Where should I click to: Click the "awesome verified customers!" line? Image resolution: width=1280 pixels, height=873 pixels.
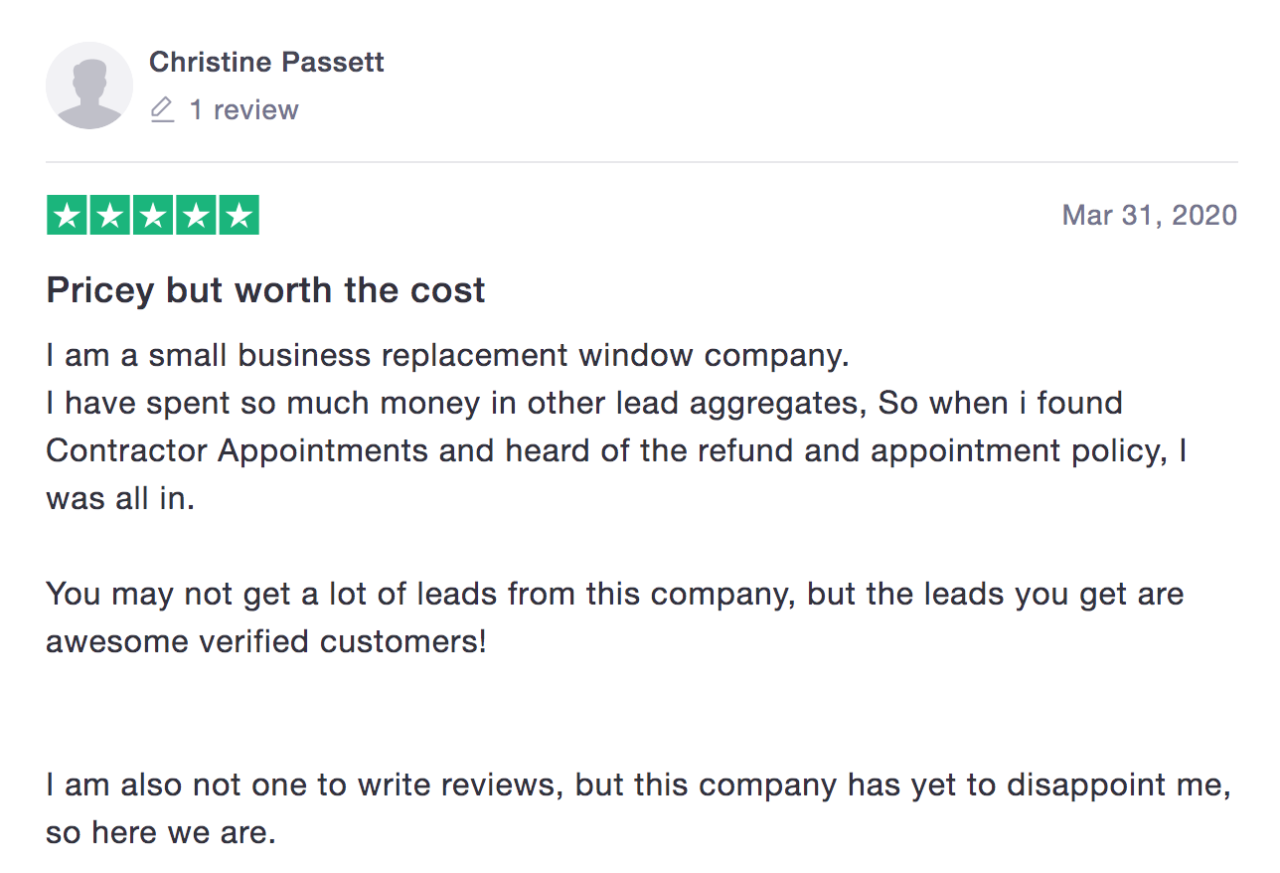tap(266, 642)
